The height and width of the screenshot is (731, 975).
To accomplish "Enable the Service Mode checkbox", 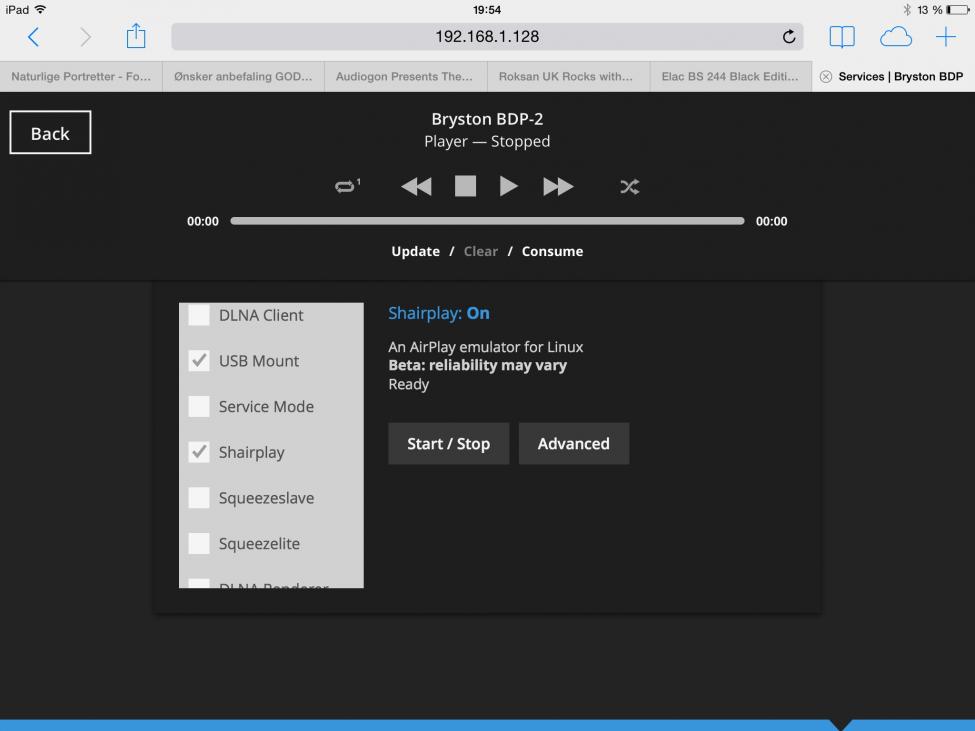I will [199, 406].
